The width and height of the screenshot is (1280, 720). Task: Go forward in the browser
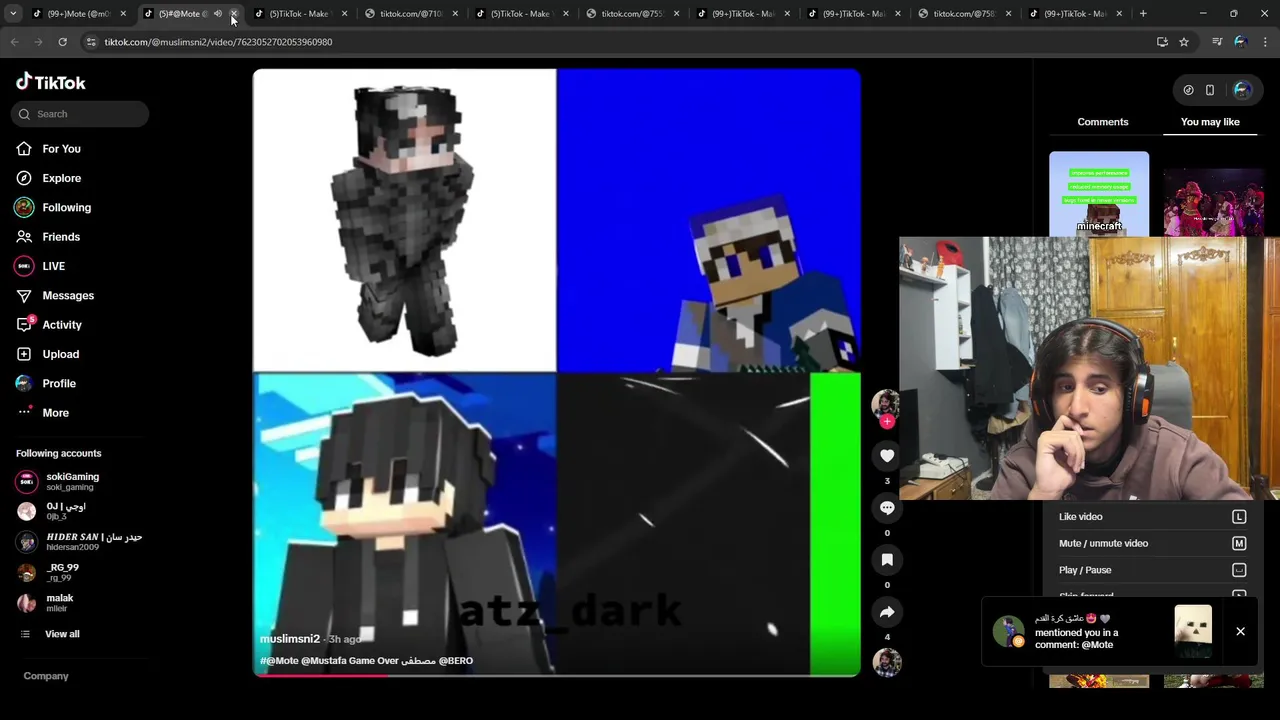pyautogui.click(x=38, y=42)
